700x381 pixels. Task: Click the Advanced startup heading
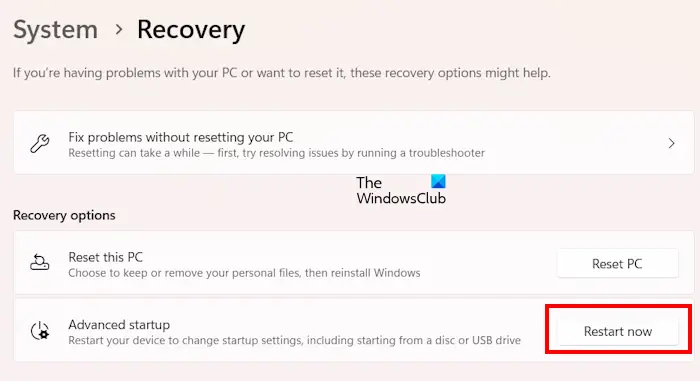click(119, 325)
